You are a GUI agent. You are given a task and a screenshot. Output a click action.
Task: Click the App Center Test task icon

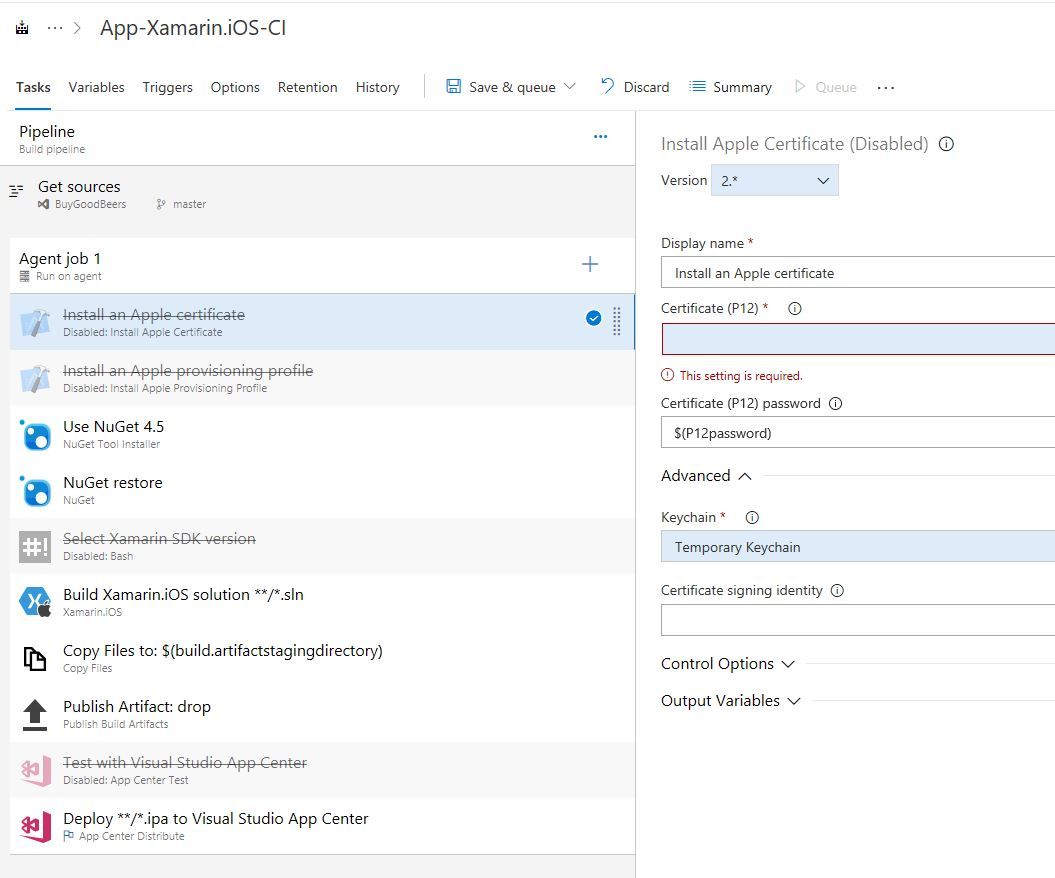tap(35, 770)
